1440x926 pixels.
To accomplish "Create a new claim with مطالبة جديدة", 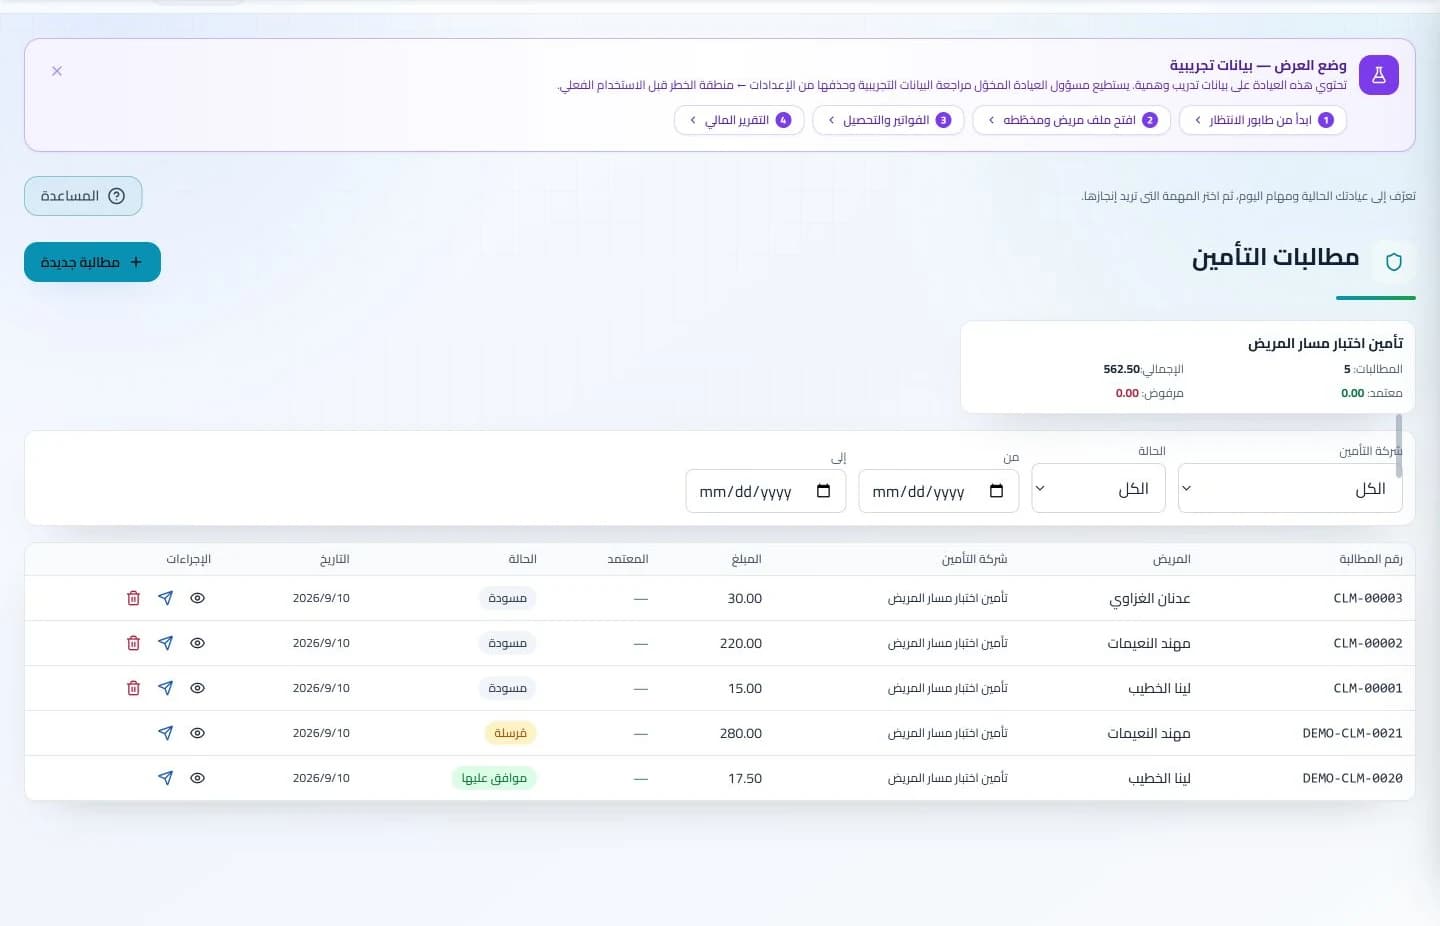I will [x=92, y=262].
